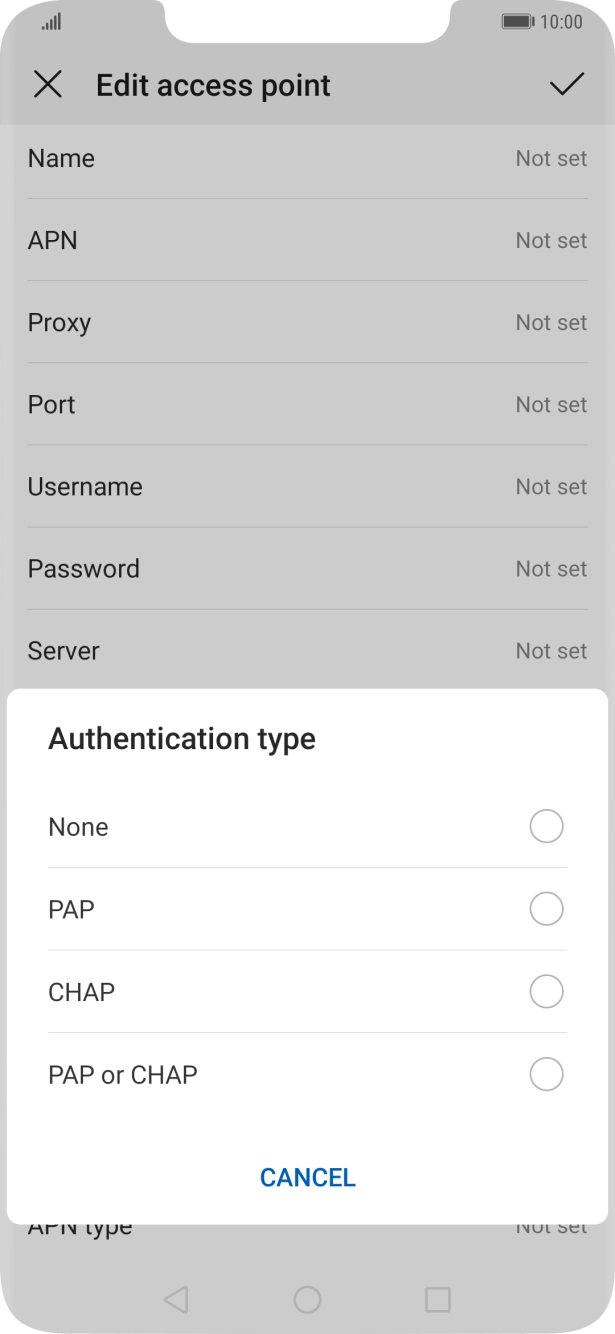Tap the checkmark save icon
Screen dimensions: 615x1334
pyautogui.click(x=566, y=85)
